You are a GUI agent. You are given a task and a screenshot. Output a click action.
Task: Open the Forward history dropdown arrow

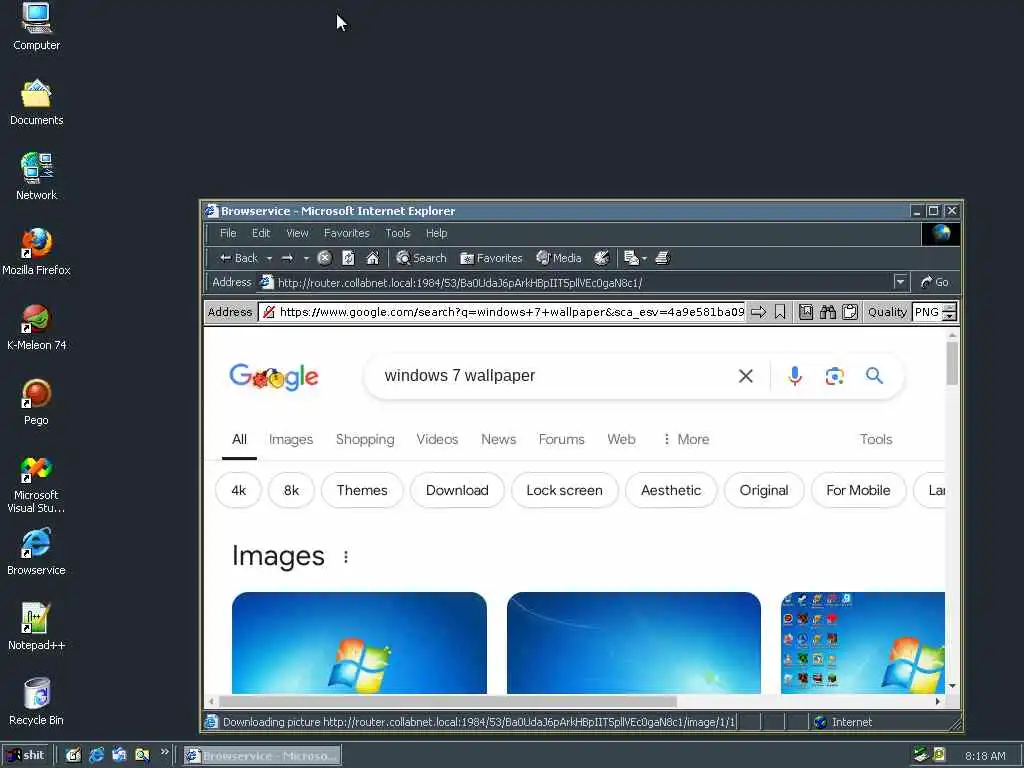click(x=306, y=259)
